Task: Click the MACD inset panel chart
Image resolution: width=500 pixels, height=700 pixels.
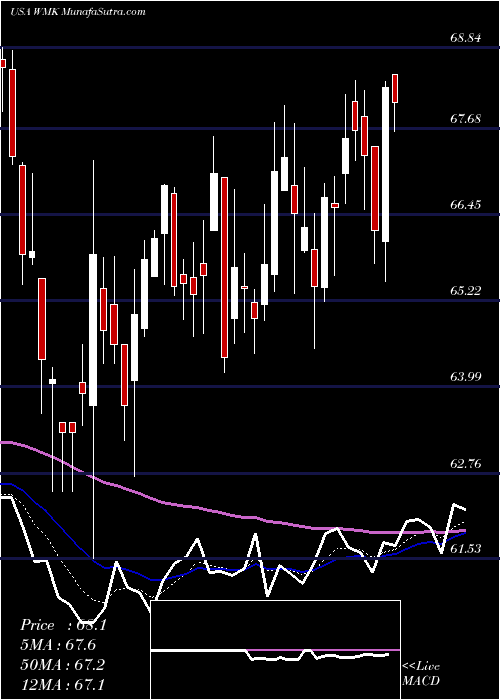Action: click(x=275, y=650)
